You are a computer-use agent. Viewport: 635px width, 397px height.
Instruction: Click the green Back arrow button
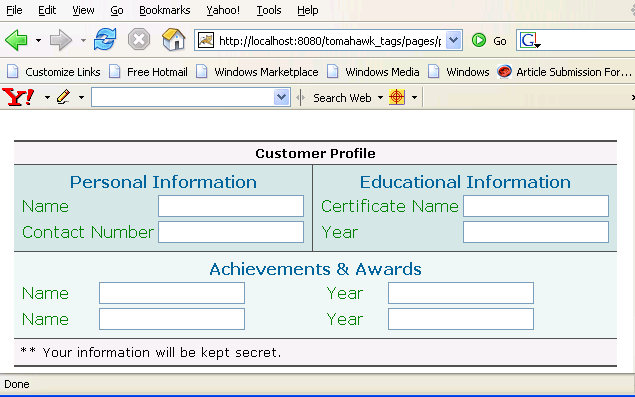16,40
